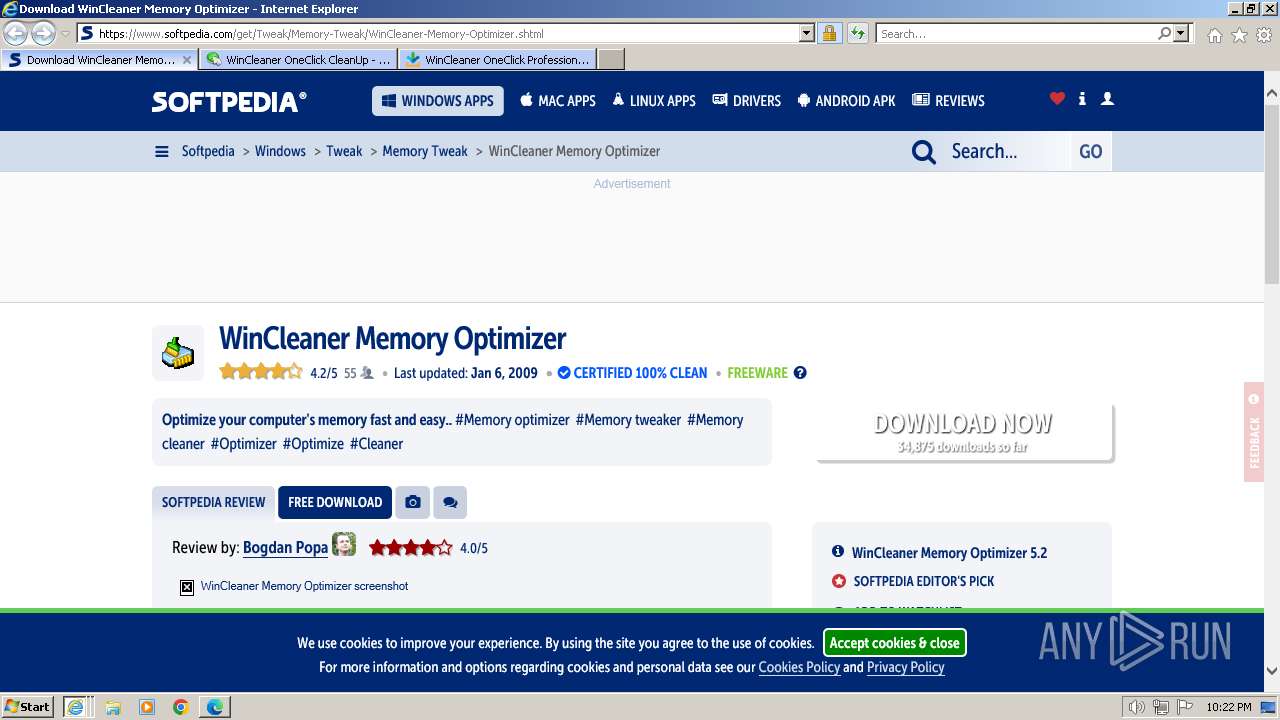The width and height of the screenshot is (1280, 720).
Task: Select WINDOWS APPS menu
Action: (437, 101)
